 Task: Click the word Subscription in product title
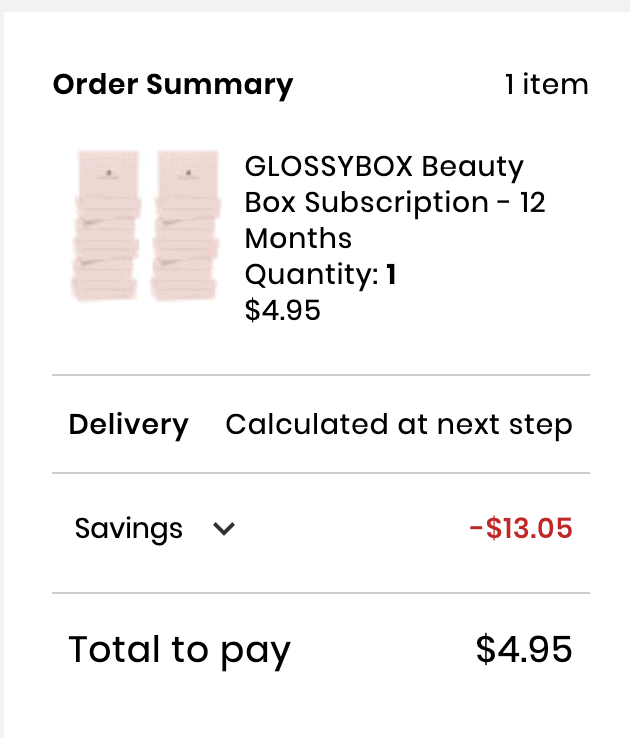coord(397,203)
